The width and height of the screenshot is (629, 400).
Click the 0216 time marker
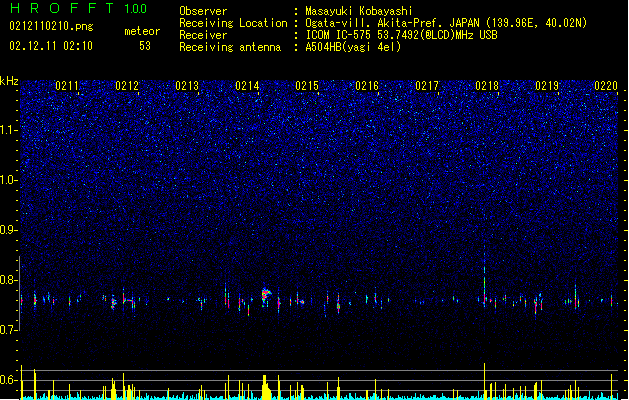pos(367,86)
